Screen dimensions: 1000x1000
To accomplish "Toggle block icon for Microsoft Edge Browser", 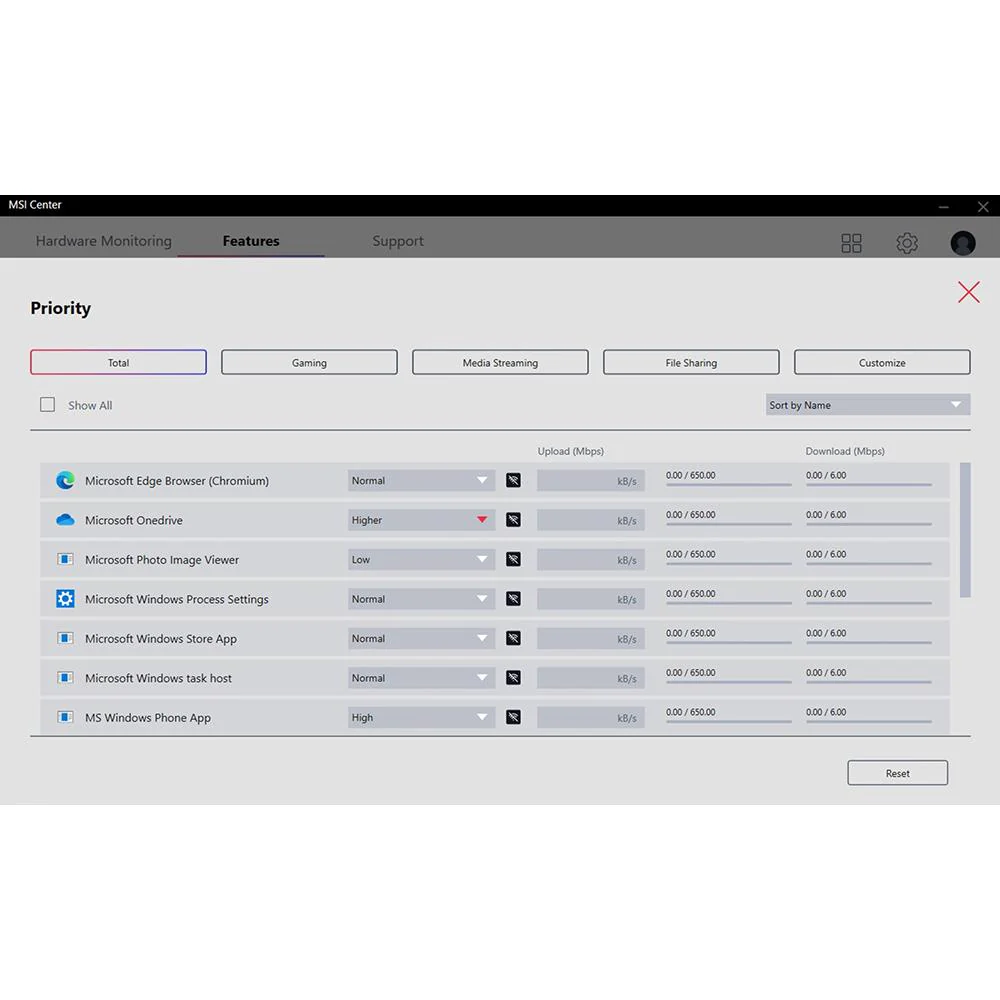I will (513, 480).
